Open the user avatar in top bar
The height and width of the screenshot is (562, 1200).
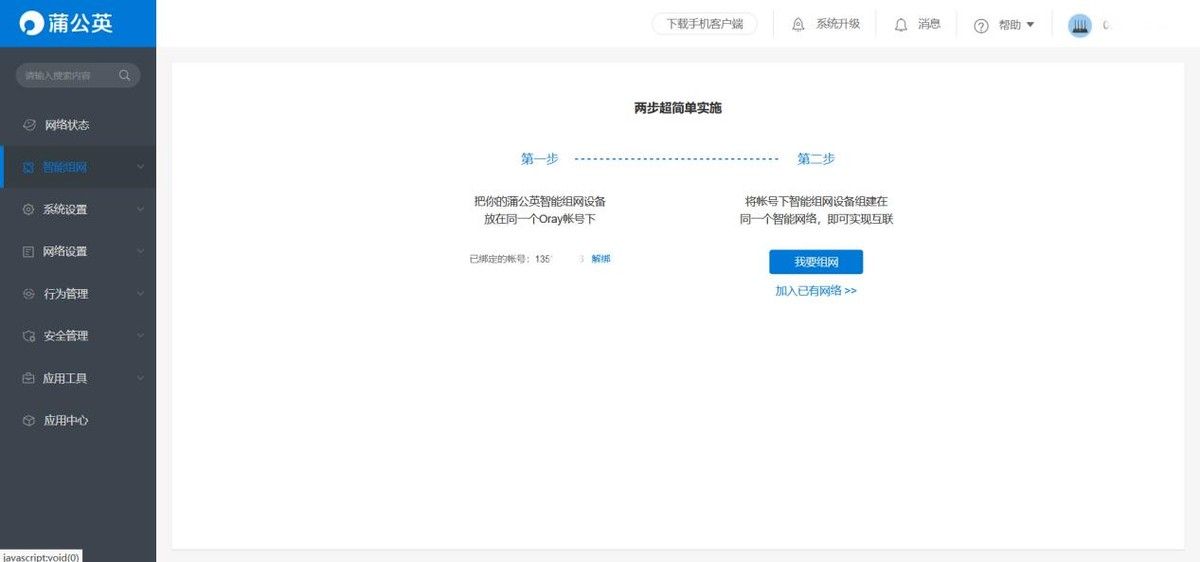1079,25
